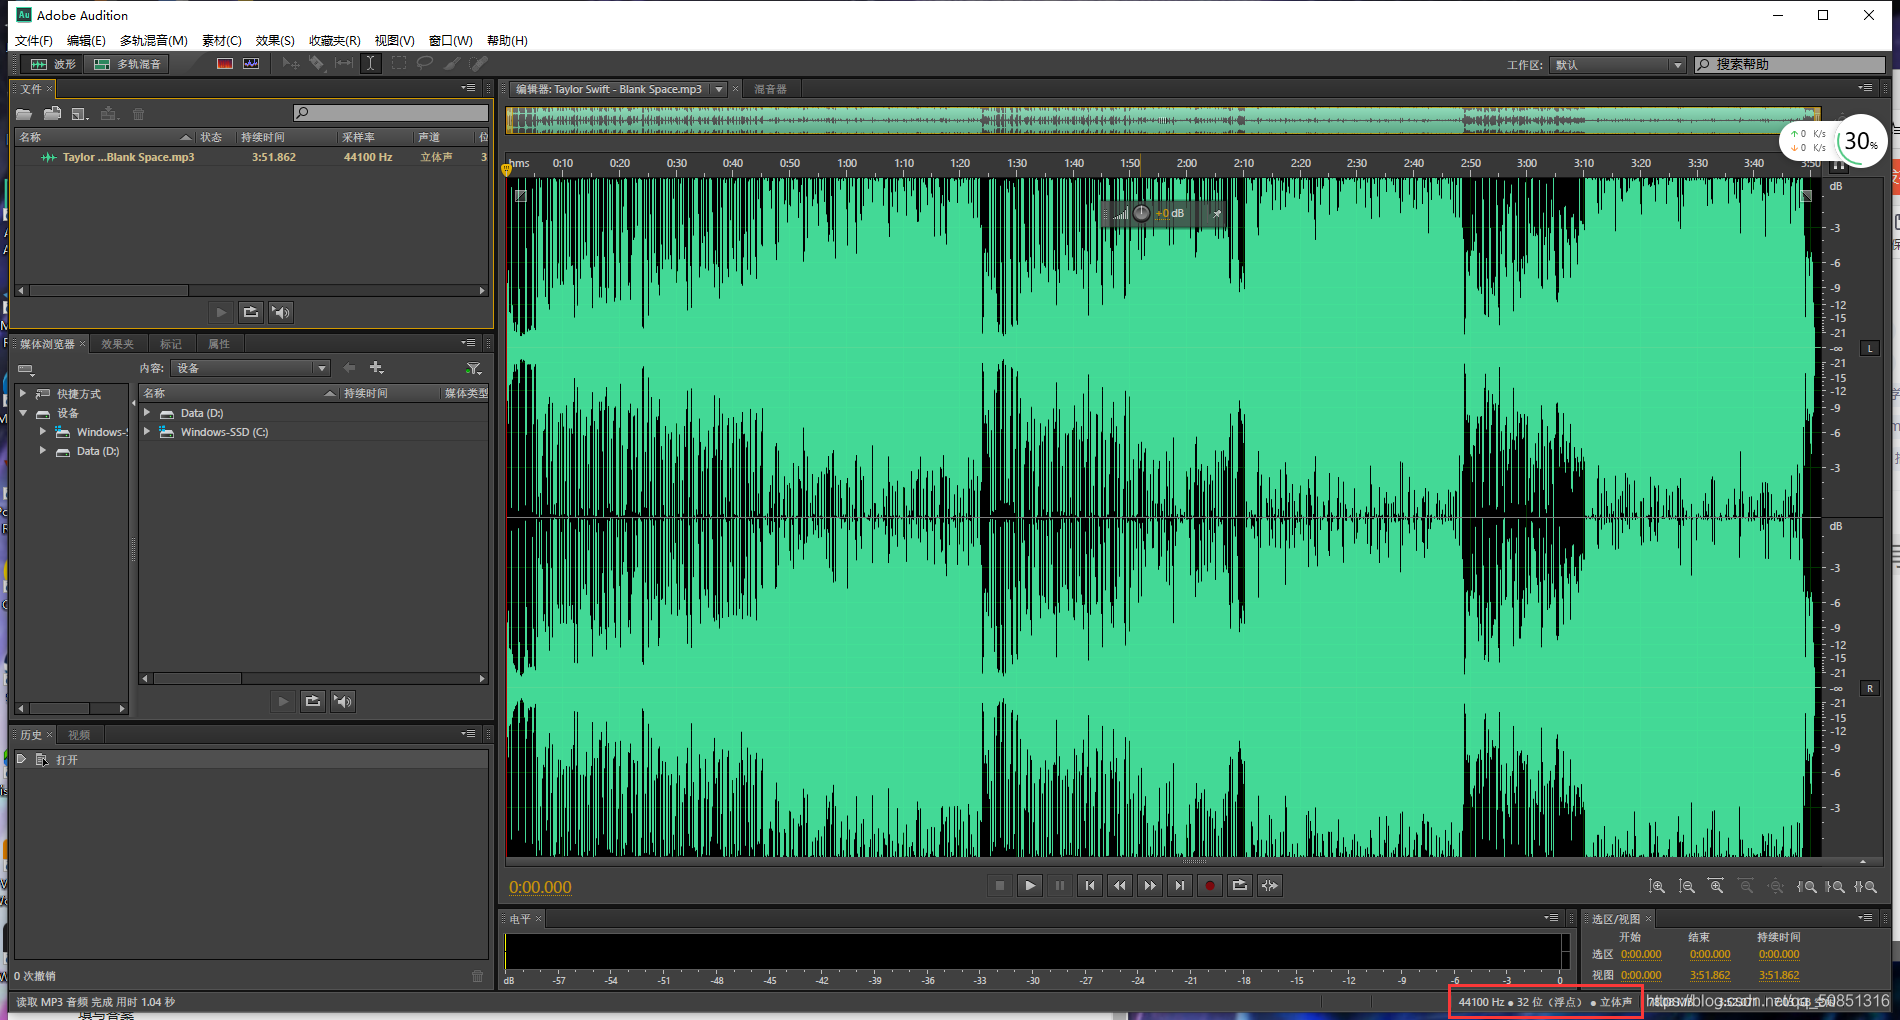Open the 多轨混音(M) menu
The height and width of the screenshot is (1020, 1900).
tap(154, 41)
